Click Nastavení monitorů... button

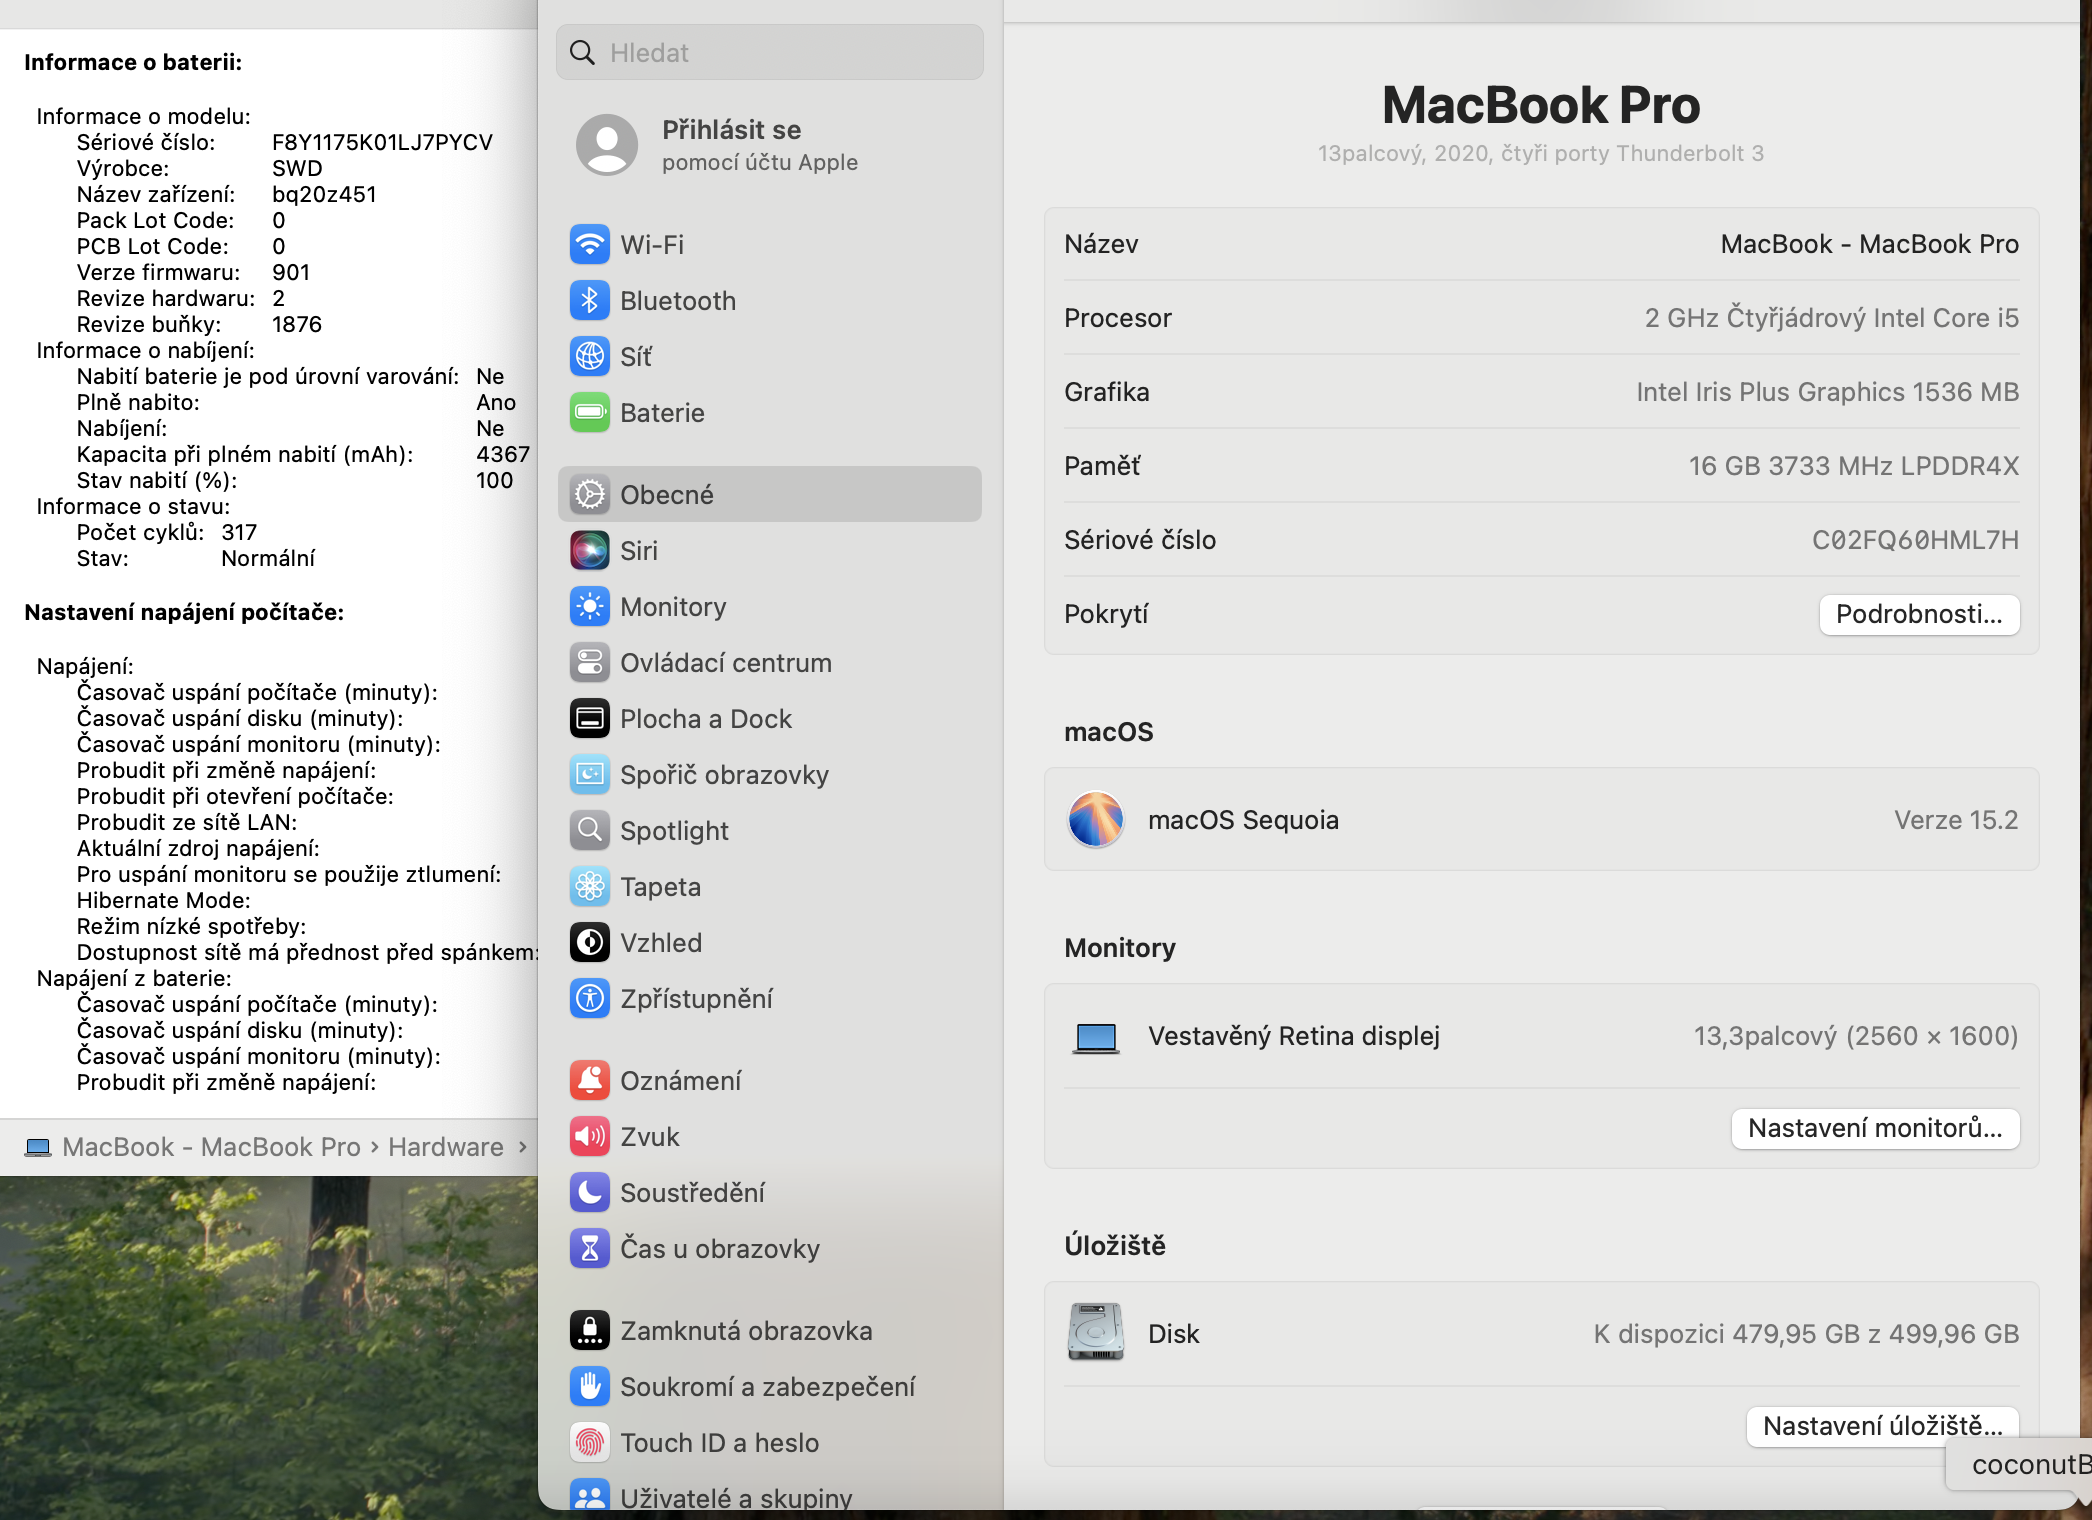pos(1874,1129)
